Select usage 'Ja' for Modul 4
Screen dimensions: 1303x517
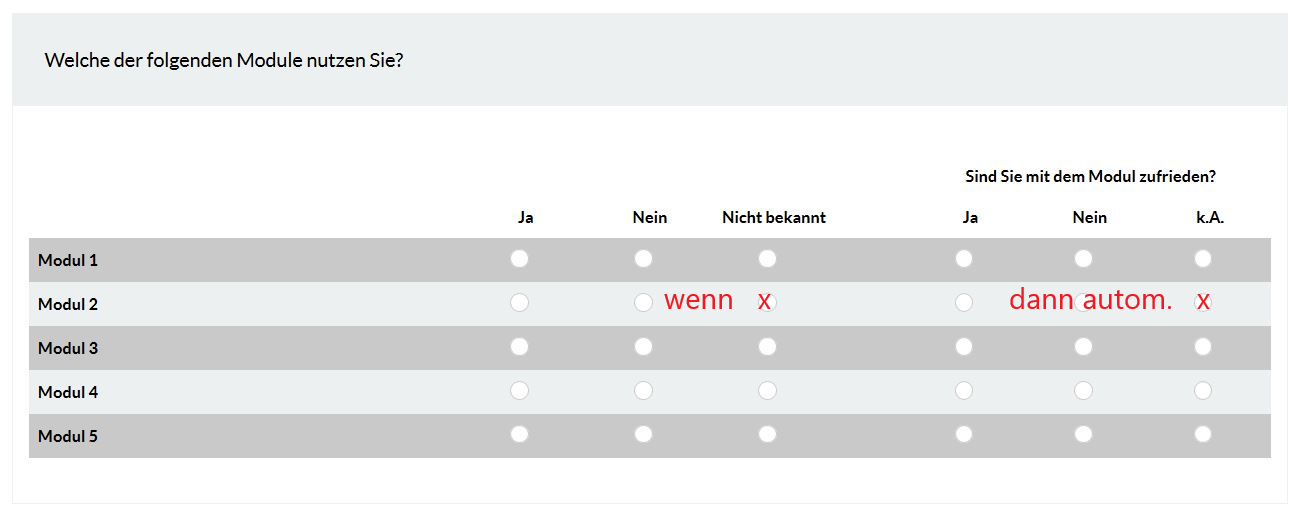(x=519, y=391)
